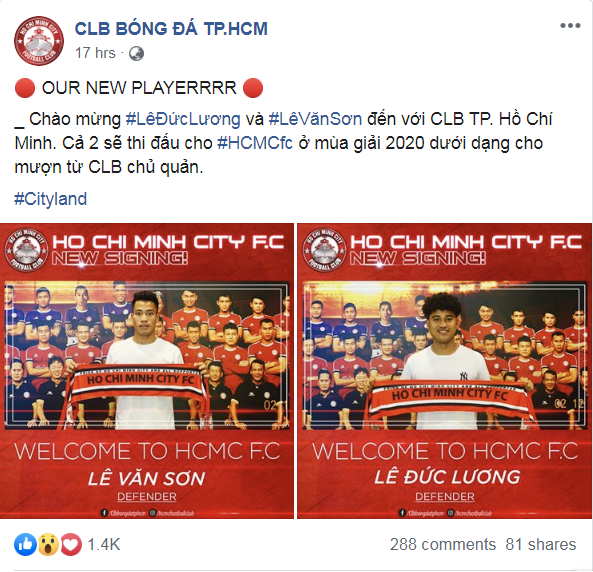
Task: View the 1.4K reactions list
Action: pos(104,545)
